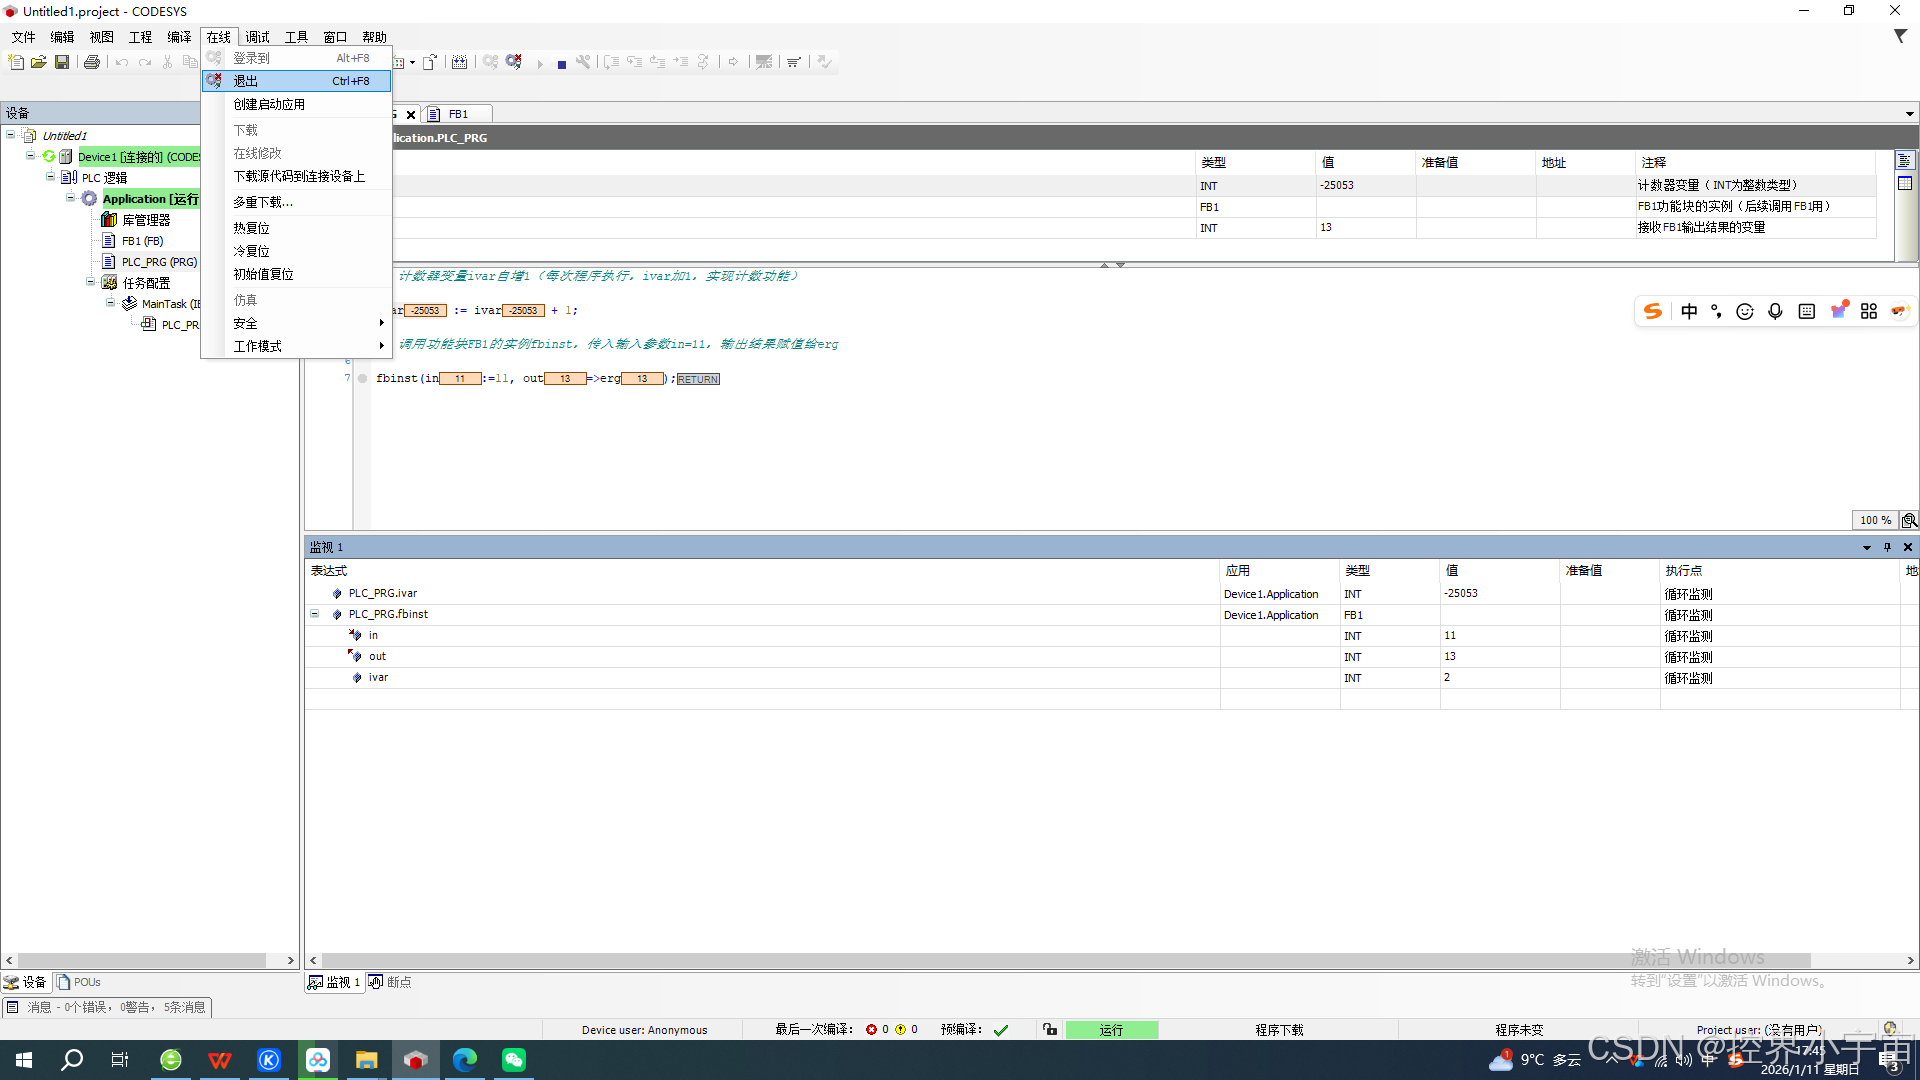Click the Sogou voice input microphone icon
Viewport: 1920px width, 1080px height.
(1775, 312)
